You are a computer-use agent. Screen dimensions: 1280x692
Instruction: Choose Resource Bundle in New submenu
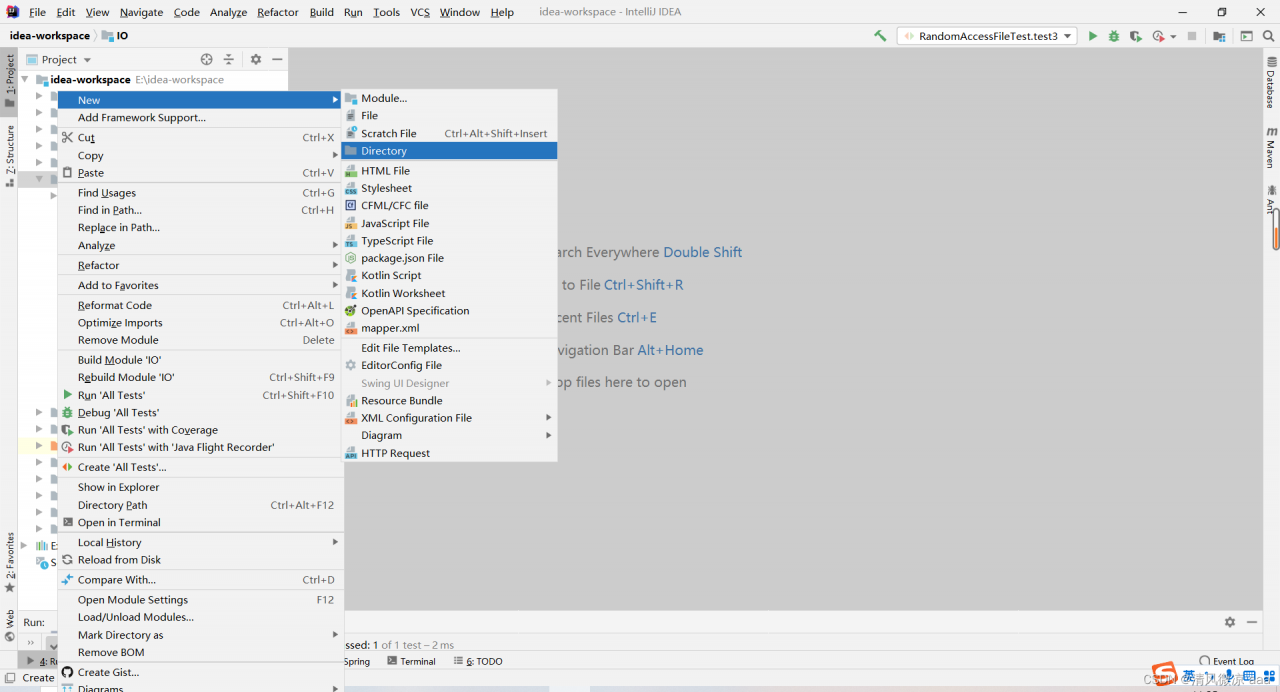tap(449, 401)
